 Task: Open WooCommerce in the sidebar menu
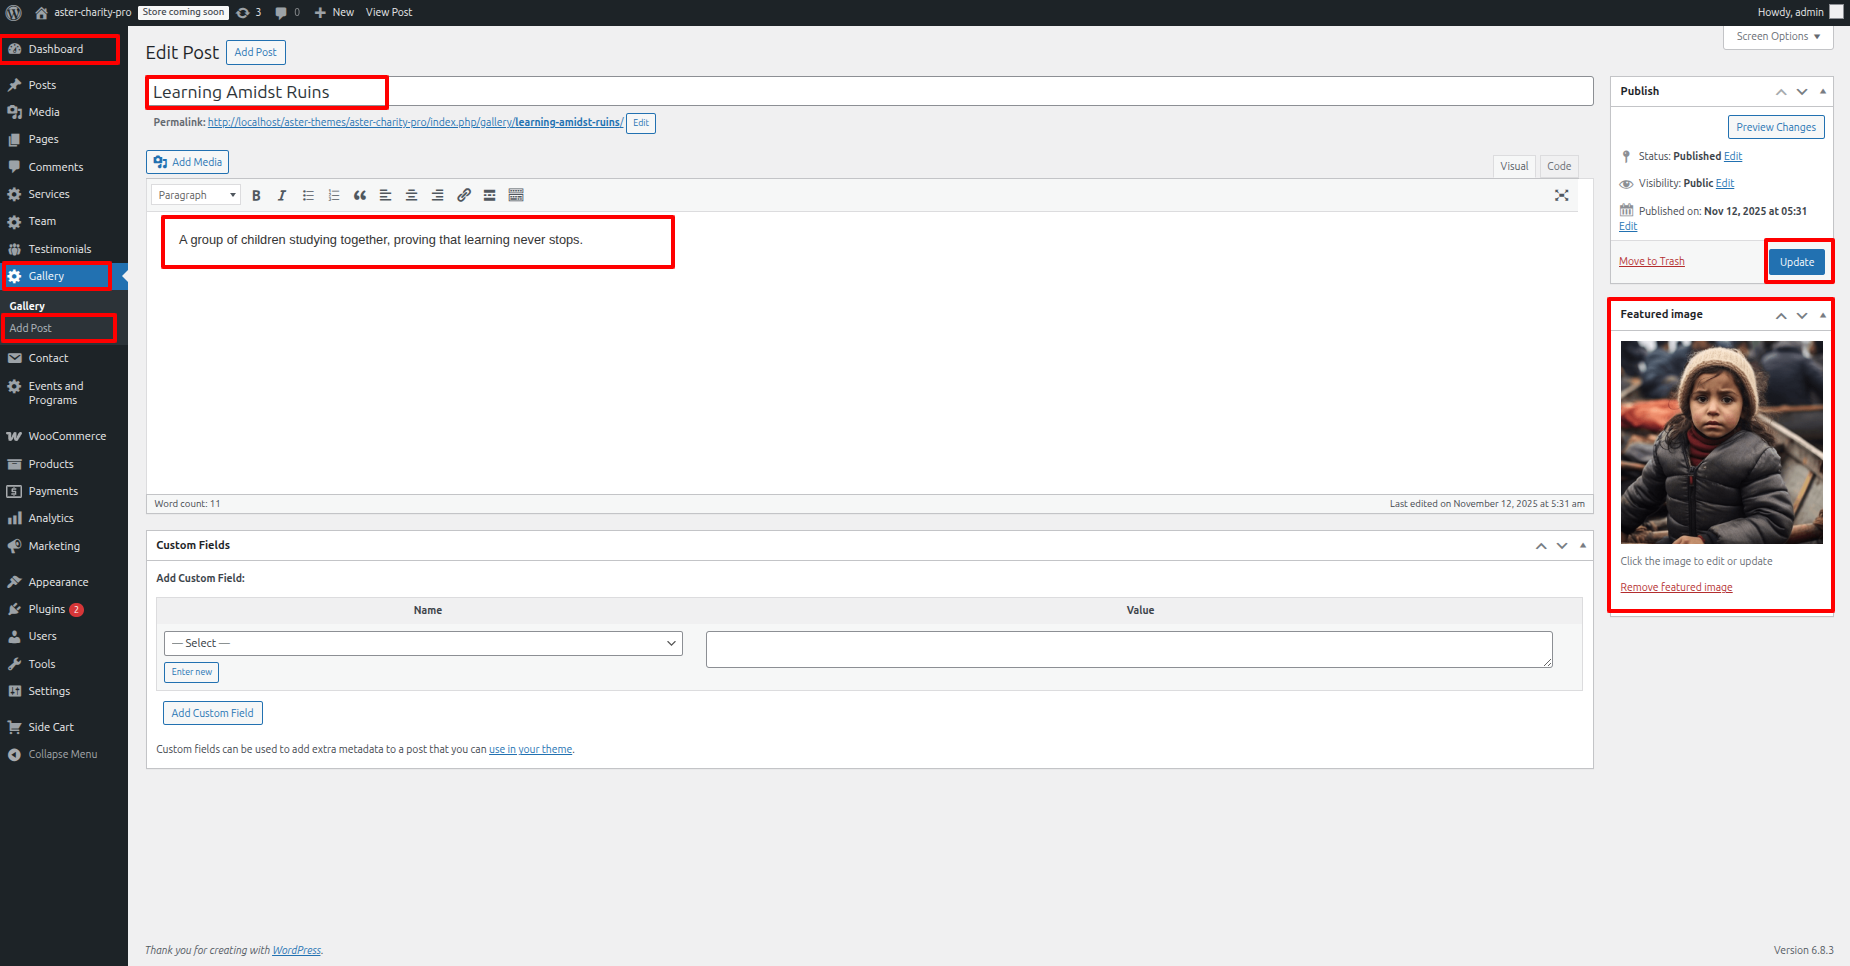(x=67, y=437)
